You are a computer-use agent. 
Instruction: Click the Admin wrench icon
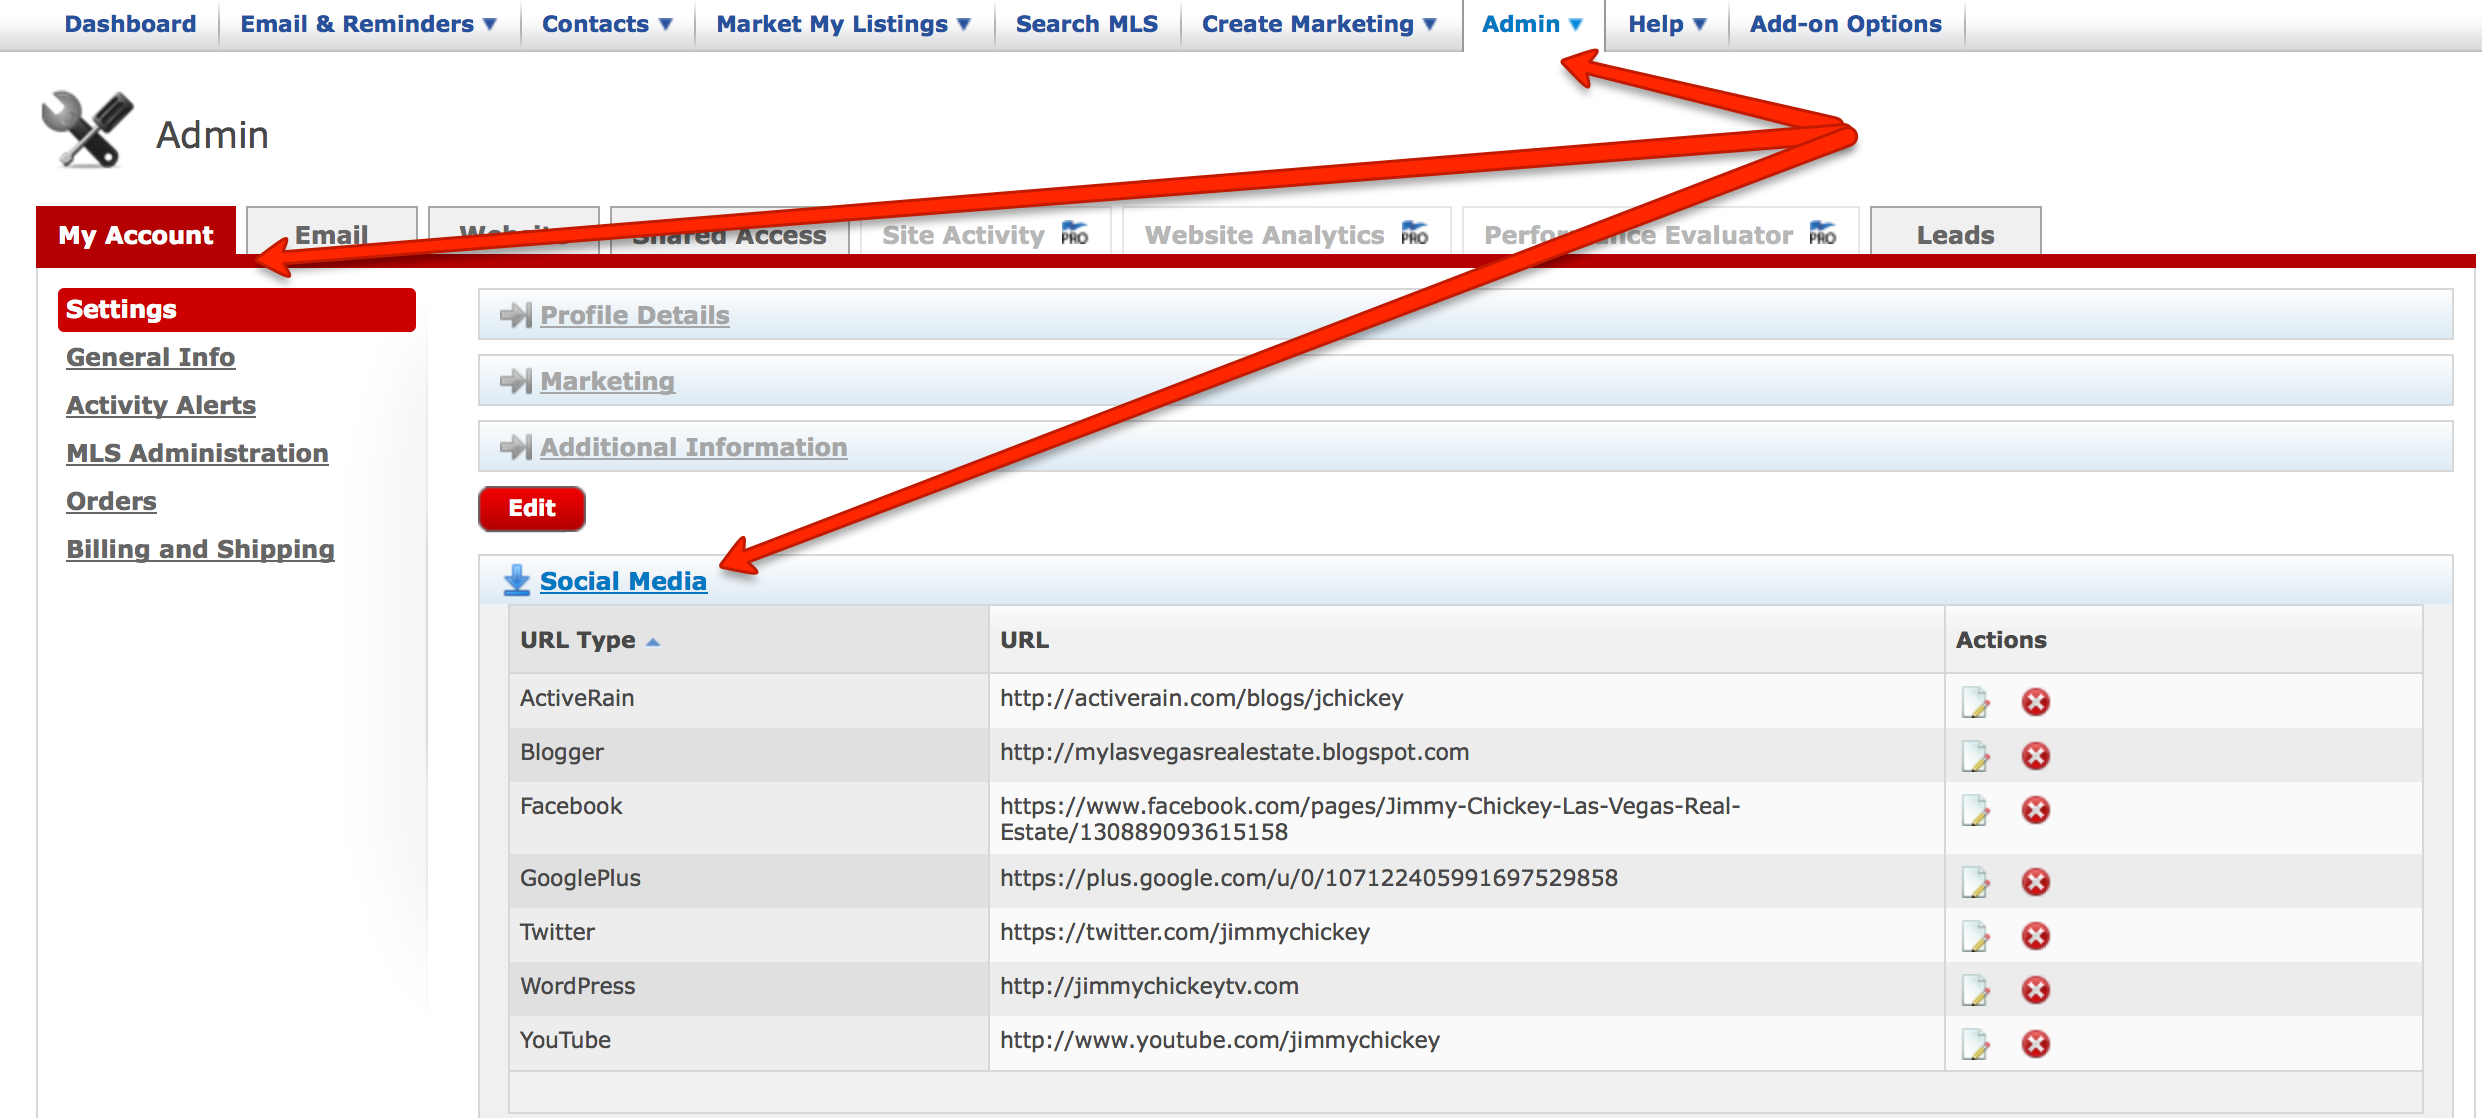click(88, 130)
